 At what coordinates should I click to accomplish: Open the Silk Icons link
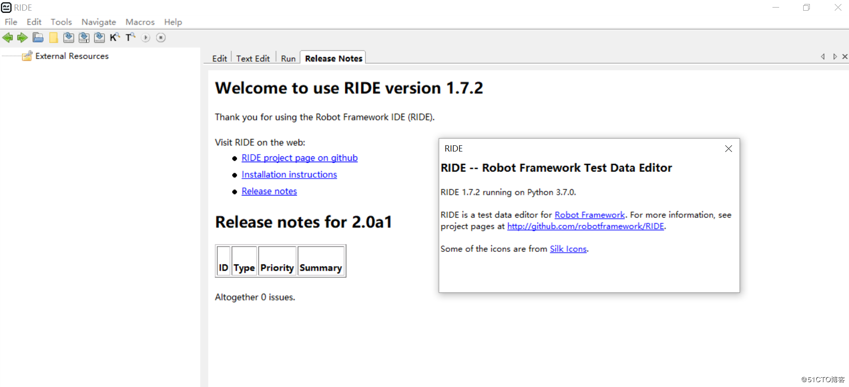click(x=568, y=249)
